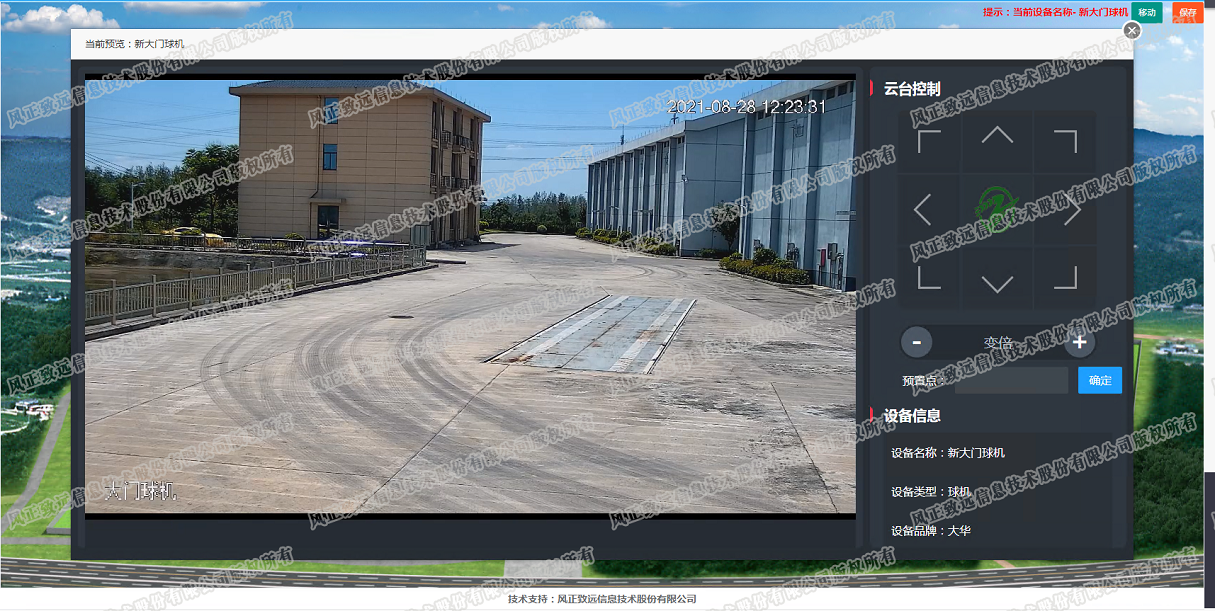The image size is (1215, 611).
Task: Click the green center icon of PTZ pad
Action: [995, 208]
